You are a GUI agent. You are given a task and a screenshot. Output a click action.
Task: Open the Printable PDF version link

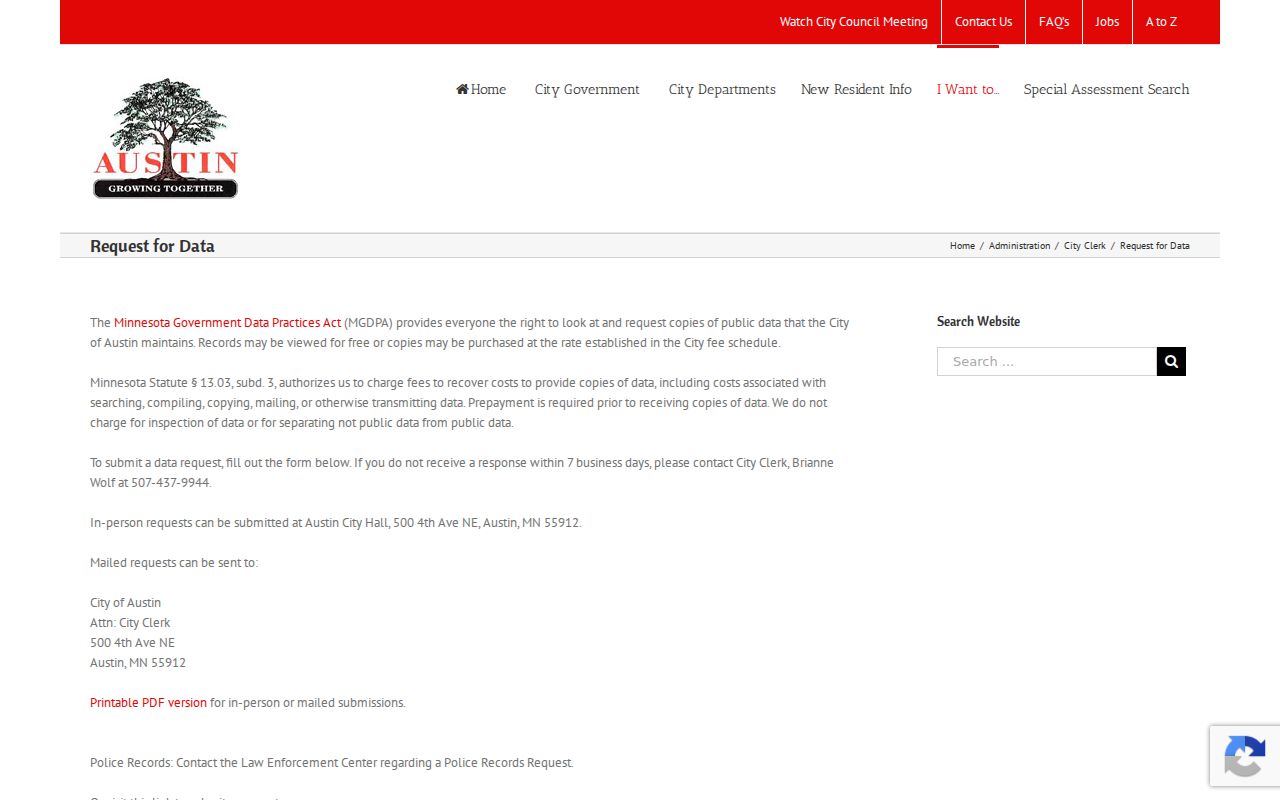pos(148,703)
